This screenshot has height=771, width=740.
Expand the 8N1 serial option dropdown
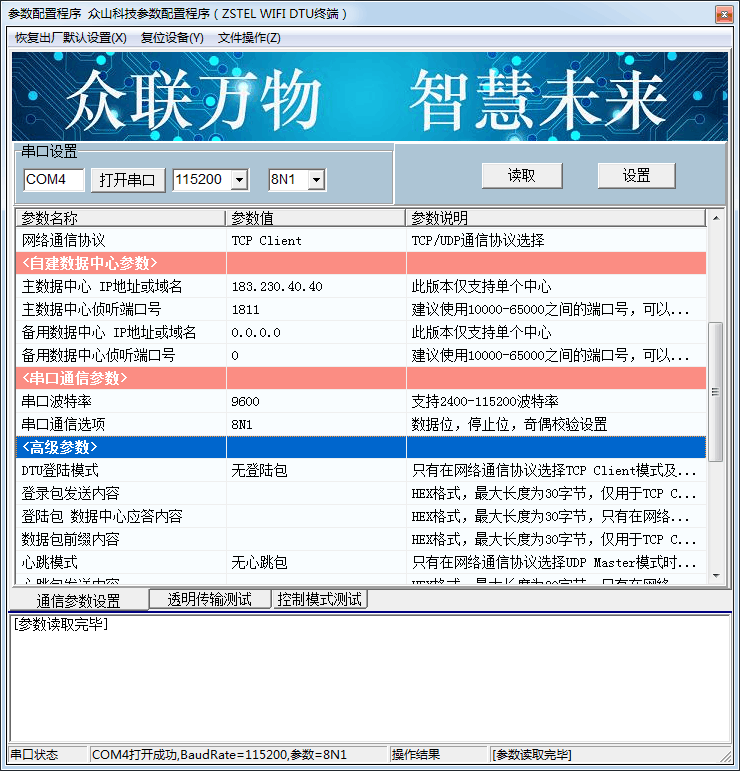(x=316, y=180)
